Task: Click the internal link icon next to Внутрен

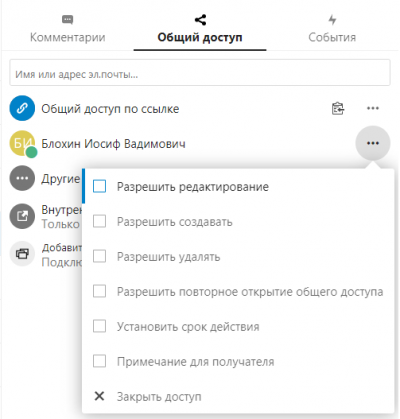Action: click(x=22, y=216)
